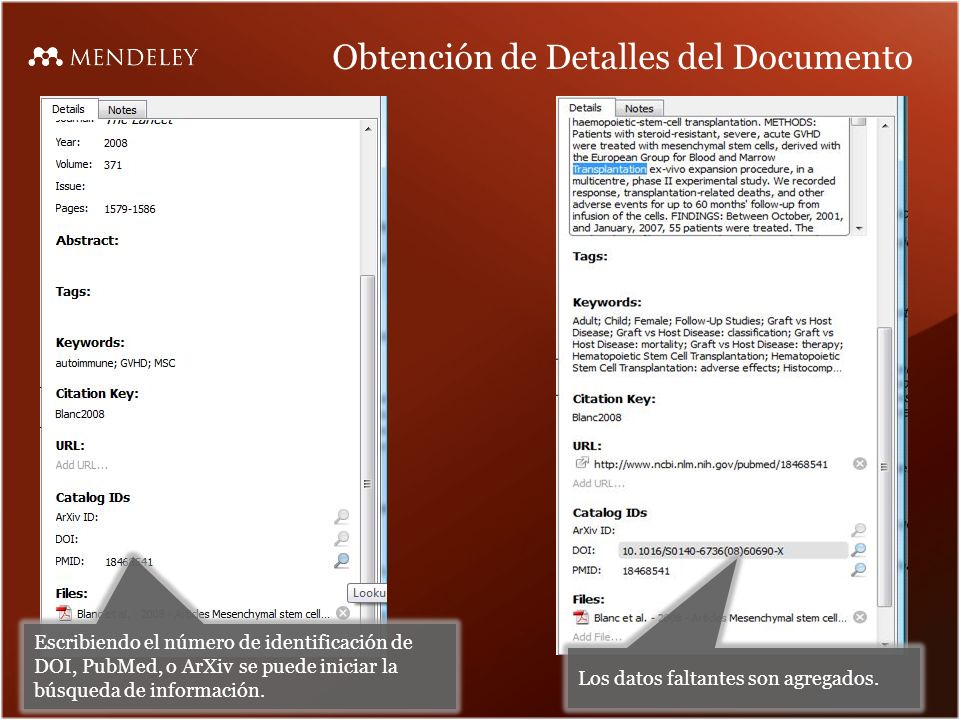
Task: Remove the PubMed URL entry
Action: tap(860, 463)
